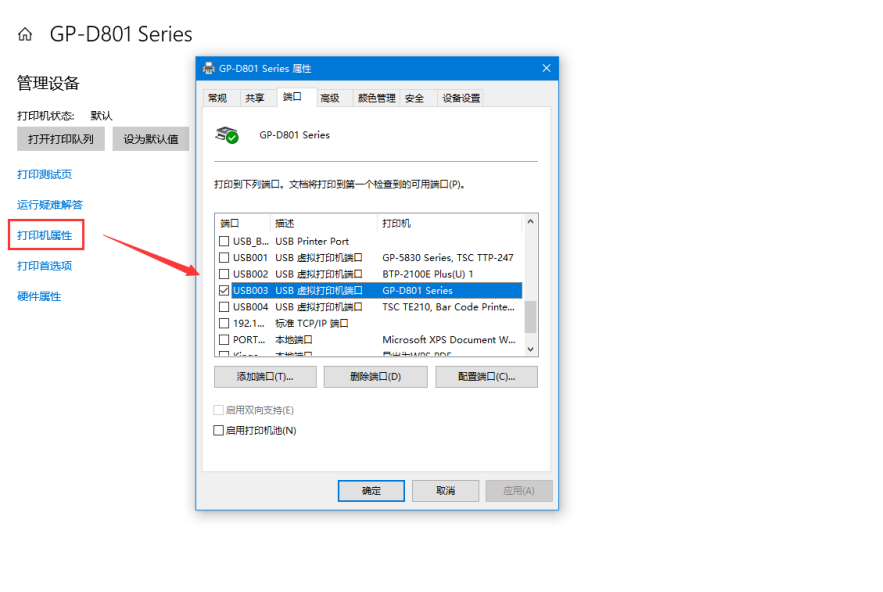The width and height of the screenshot is (883, 592).
Task: Close the GP-D801 Series properties dialog
Action: tap(546, 68)
